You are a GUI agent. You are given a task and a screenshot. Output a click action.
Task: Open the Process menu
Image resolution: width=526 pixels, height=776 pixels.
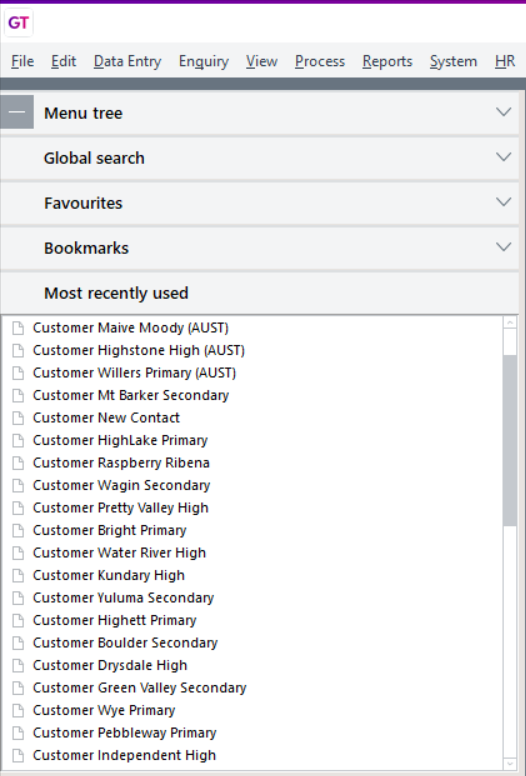tap(320, 61)
